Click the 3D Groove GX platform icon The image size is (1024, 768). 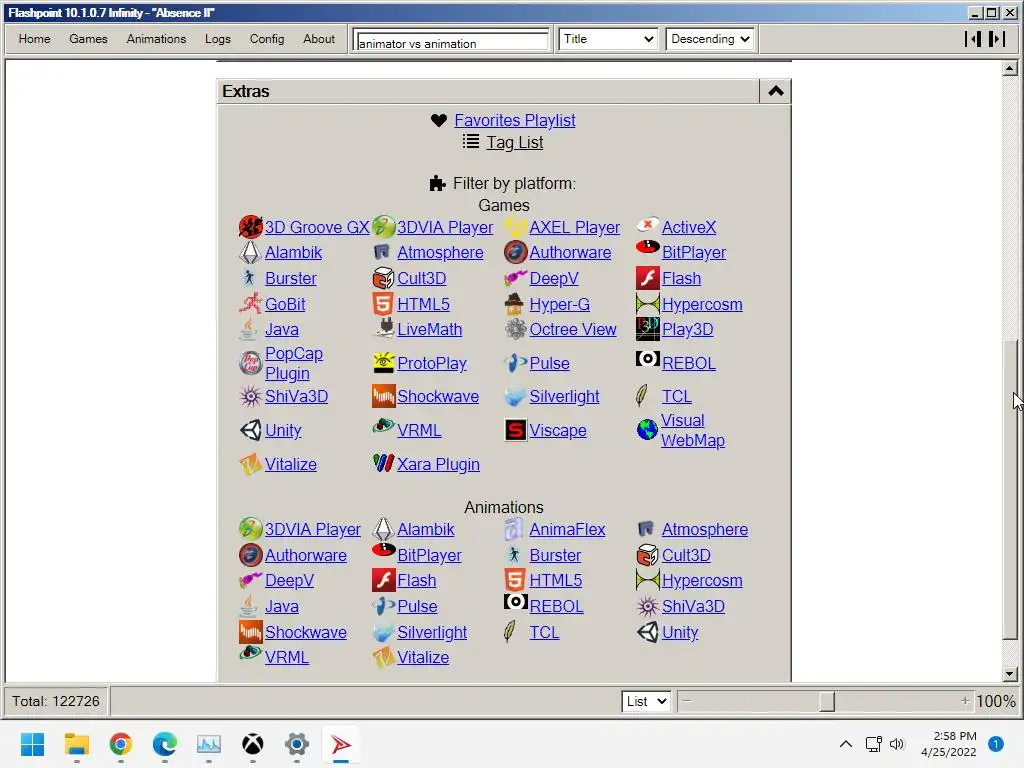pyautogui.click(x=250, y=227)
